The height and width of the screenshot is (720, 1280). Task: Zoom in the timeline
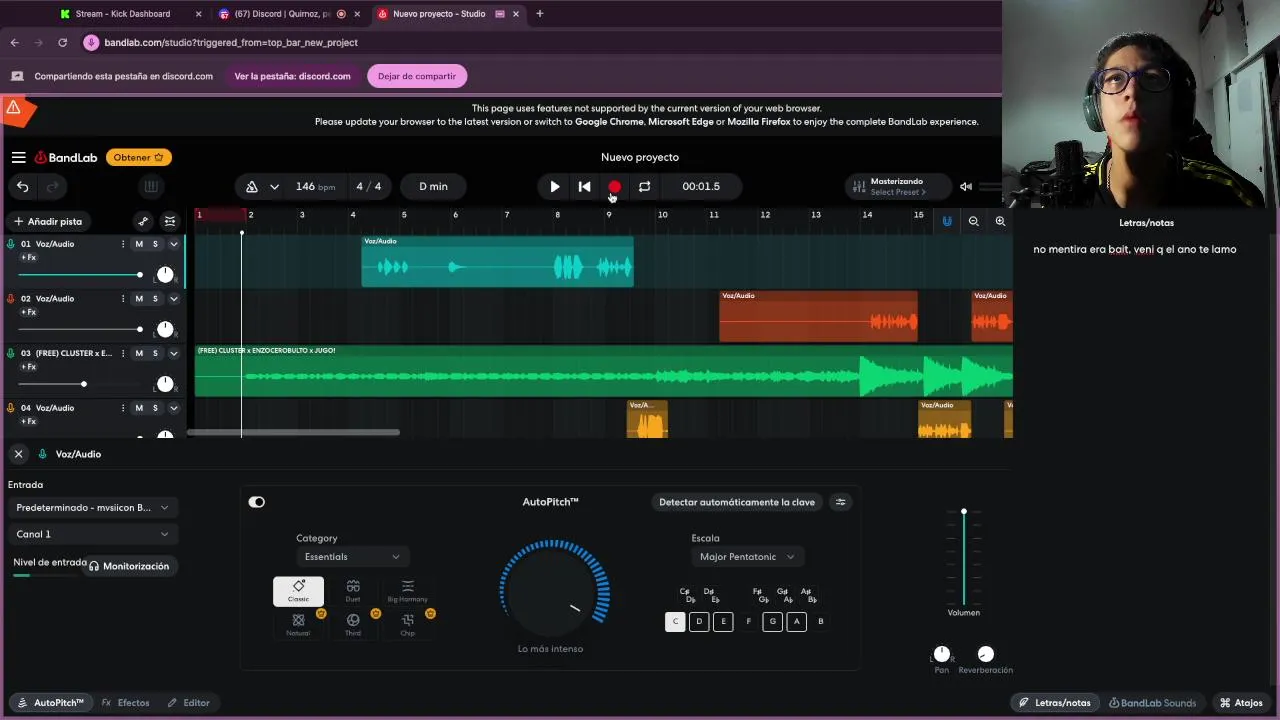click(x=1000, y=221)
